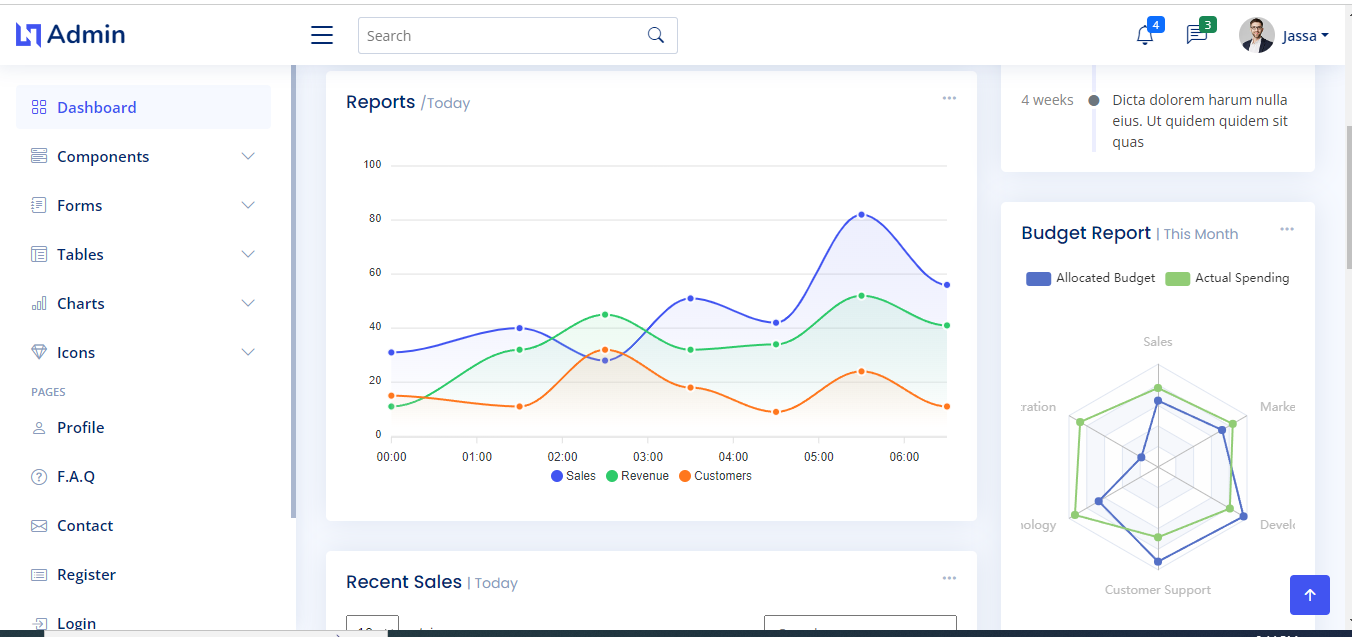Open the Profile page from the sidebar
Viewport: 1352px width, 637px height.
click(78, 427)
